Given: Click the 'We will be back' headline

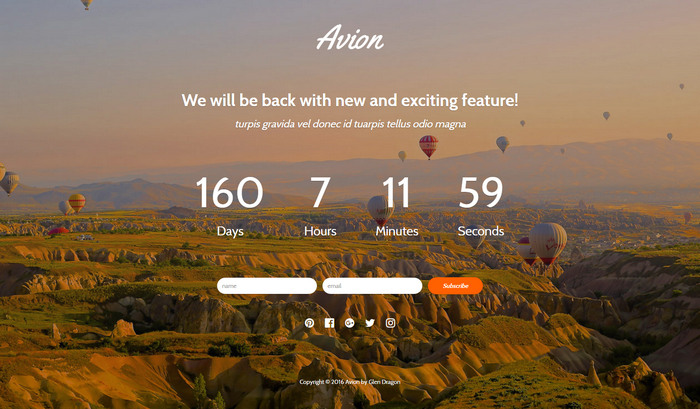Looking at the screenshot, I should click(x=350, y=100).
